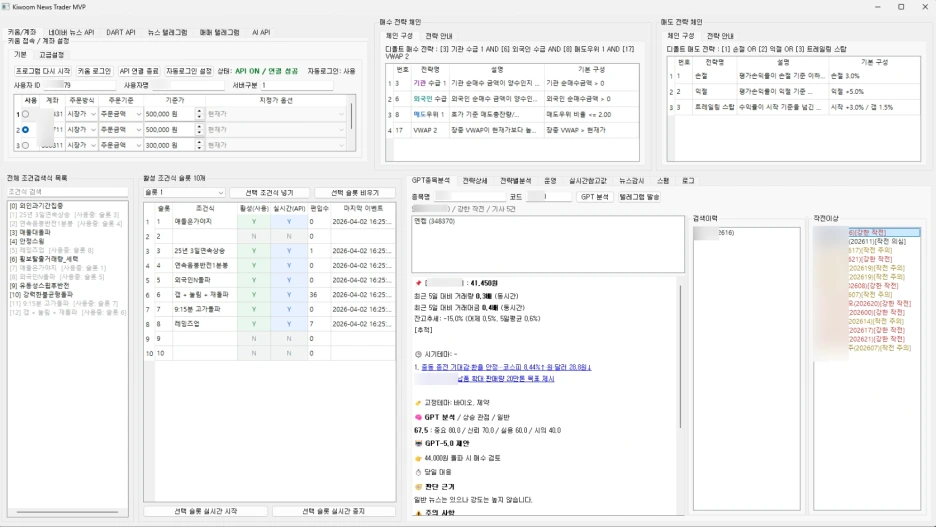Viewport: 936px width, 527px height.
Task: Open the sell-chain 전략 안내 tab
Action: tap(720, 36)
